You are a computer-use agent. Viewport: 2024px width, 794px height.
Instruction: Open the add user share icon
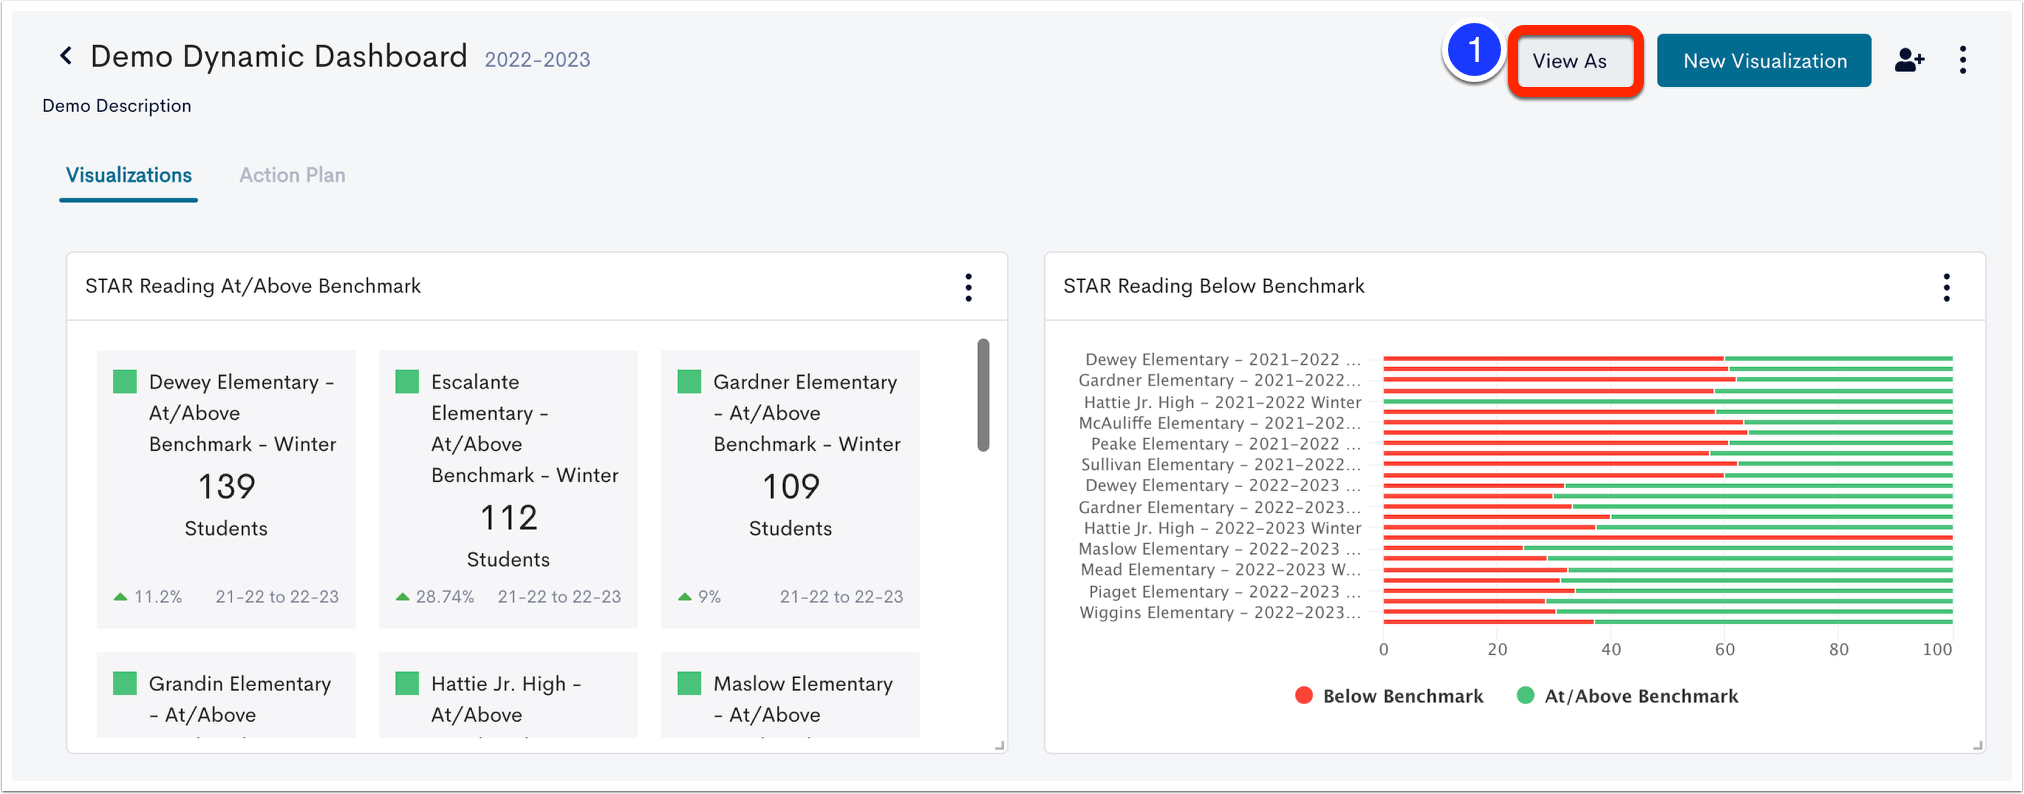pyautogui.click(x=1909, y=61)
